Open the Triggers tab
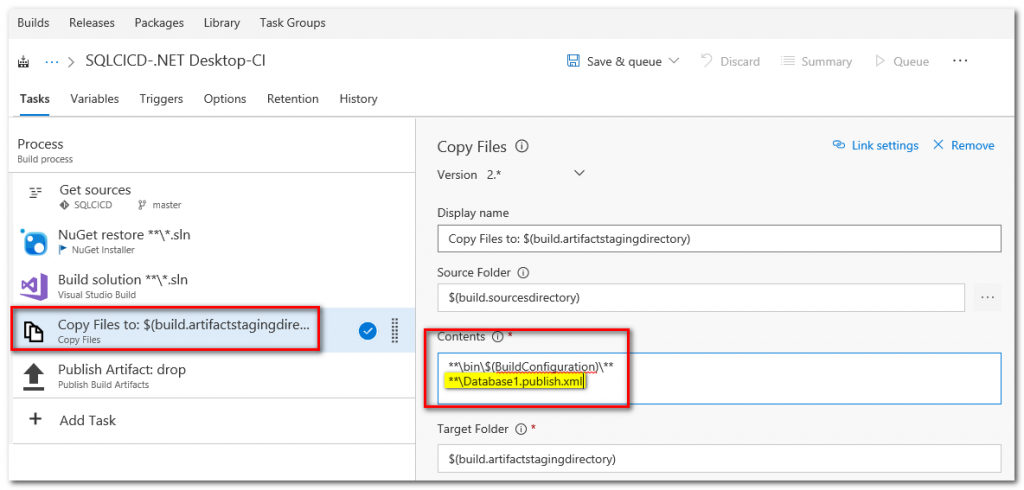The image size is (1024, 490). (x=161, y=99)
